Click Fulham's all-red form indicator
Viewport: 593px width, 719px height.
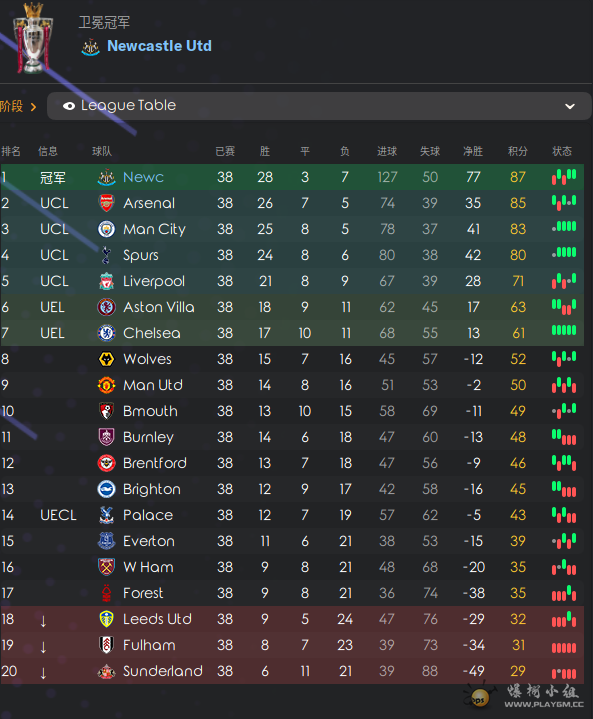click(564, 647)
